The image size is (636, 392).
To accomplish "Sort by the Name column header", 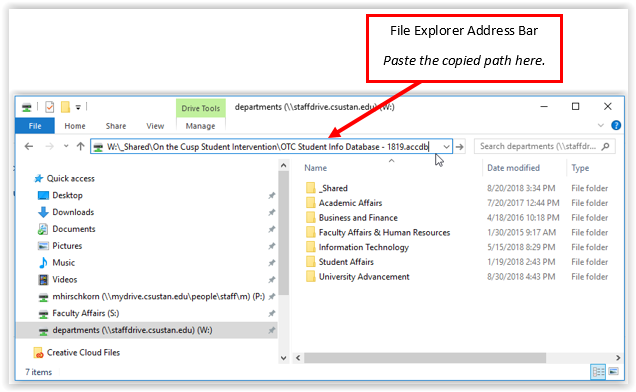I will tap(316, 168).
